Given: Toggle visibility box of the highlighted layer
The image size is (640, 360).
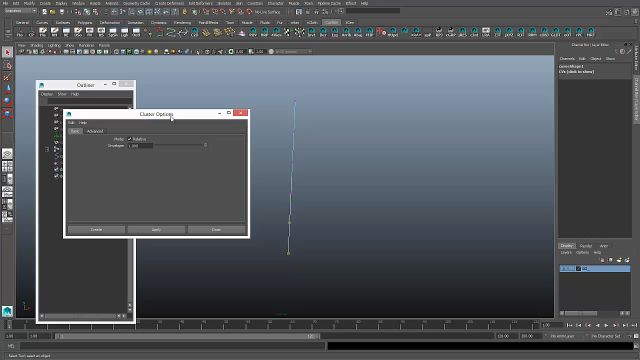Looking at the screenshot, I should pyautogui.click(x=563, y=269).
